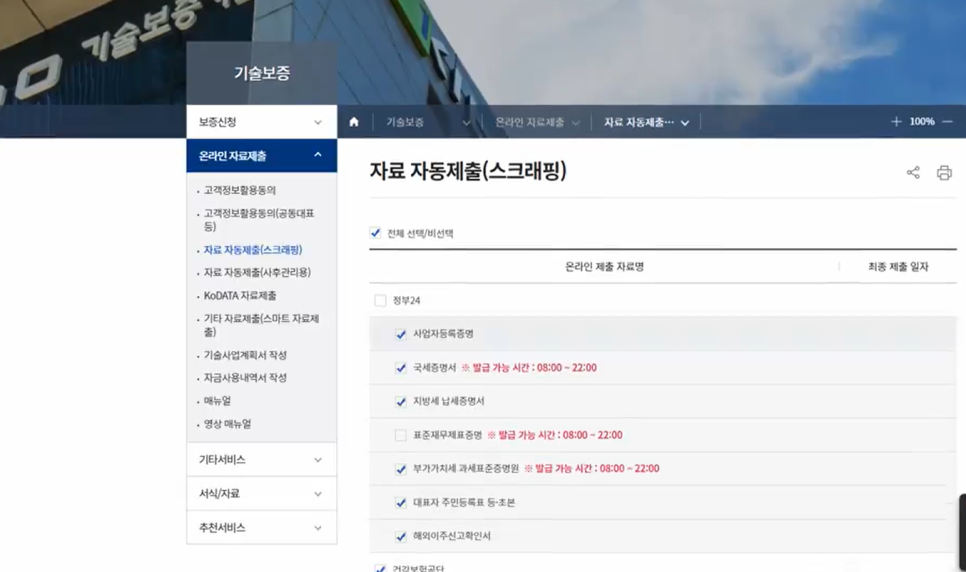Toggle the 전체 선택/비선택 checkbox

tap(376, 233)
